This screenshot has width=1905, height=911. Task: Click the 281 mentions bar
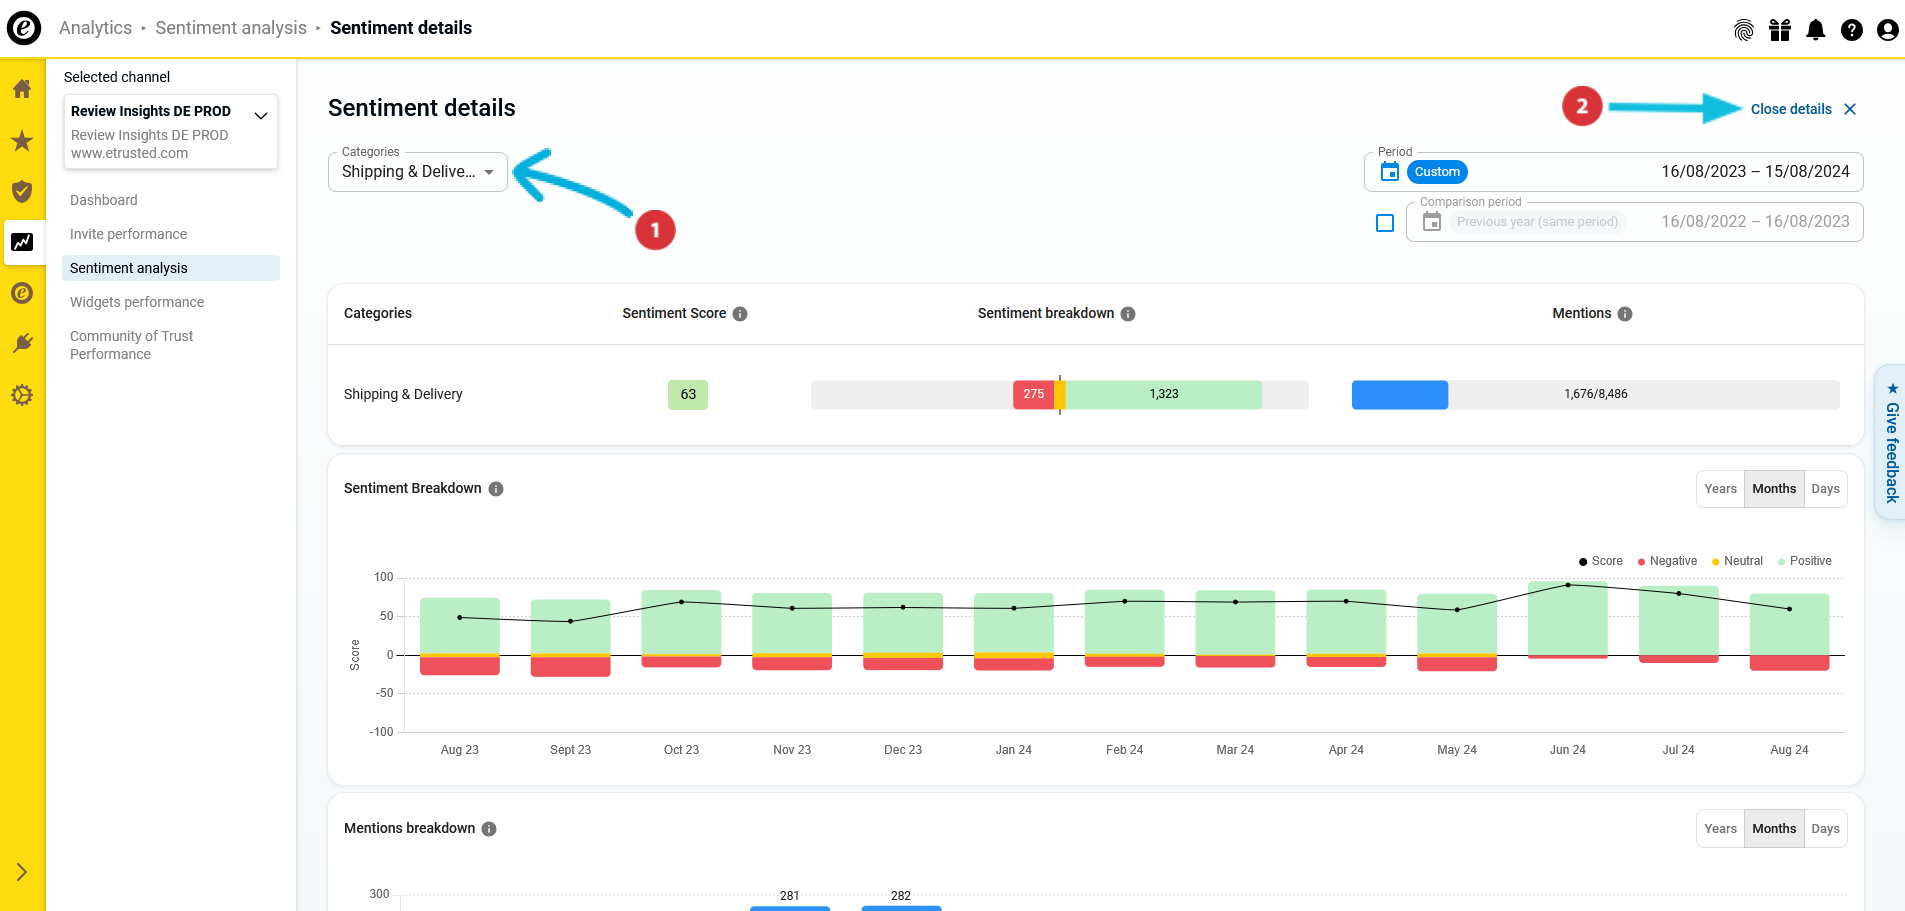[790, 908]
